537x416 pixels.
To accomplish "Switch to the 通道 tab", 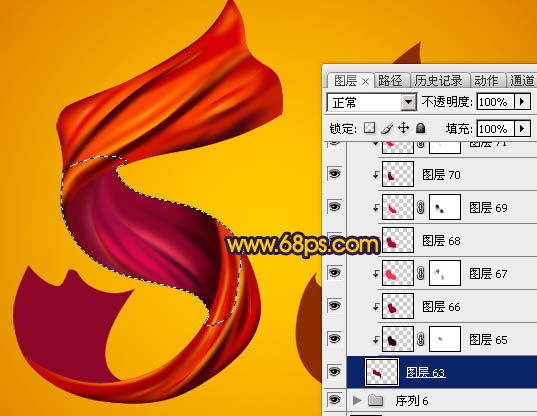I will click(522, 81).
